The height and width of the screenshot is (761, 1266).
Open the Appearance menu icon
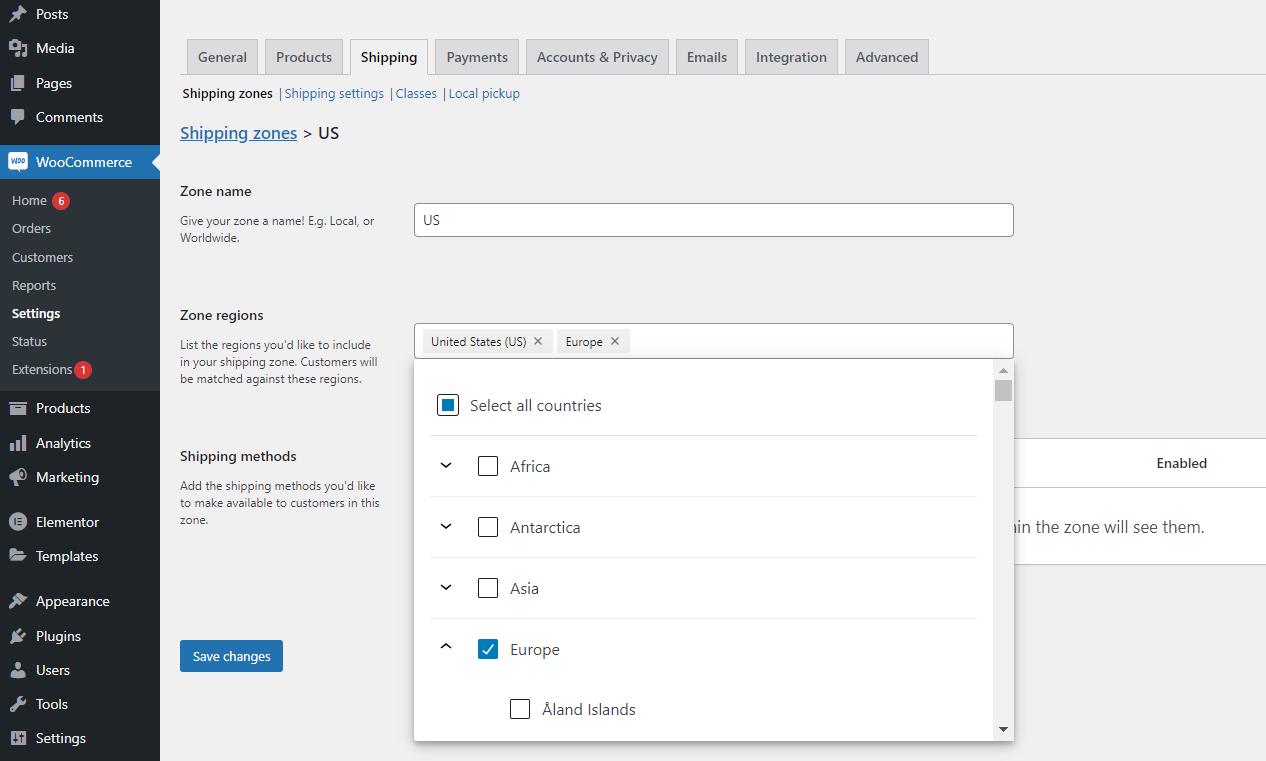pos(20,601)
